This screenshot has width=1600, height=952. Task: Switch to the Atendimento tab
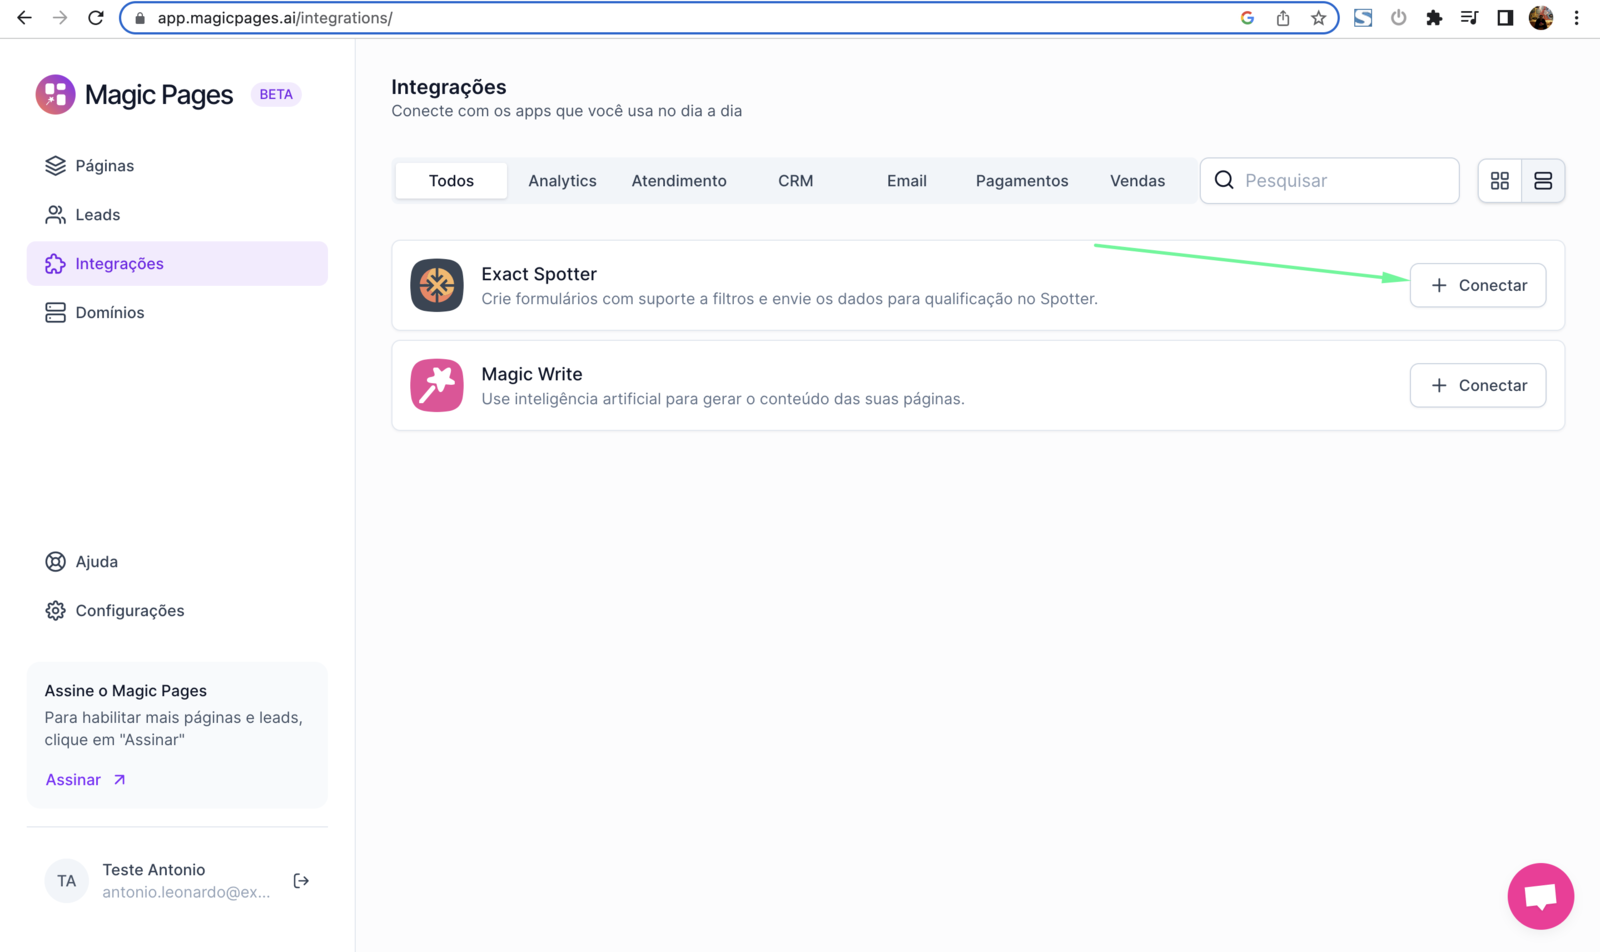pyautogui.click(x=679, y=181)
